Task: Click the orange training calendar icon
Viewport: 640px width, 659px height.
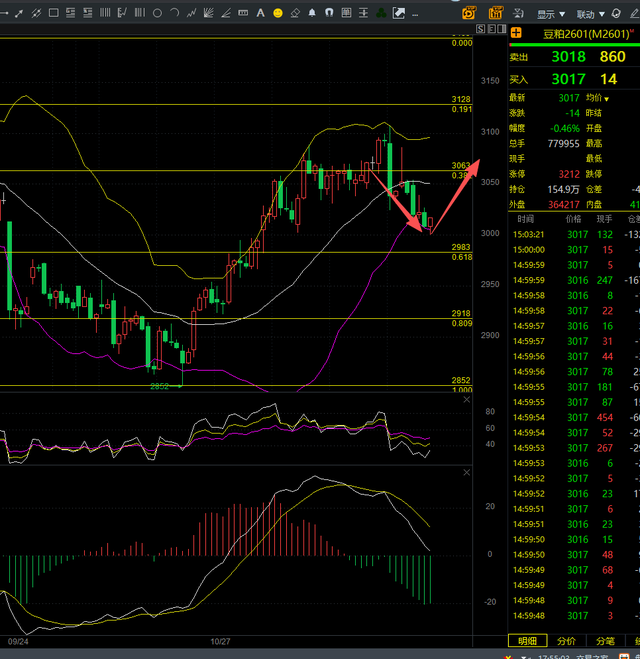Action: coord(495,13)
